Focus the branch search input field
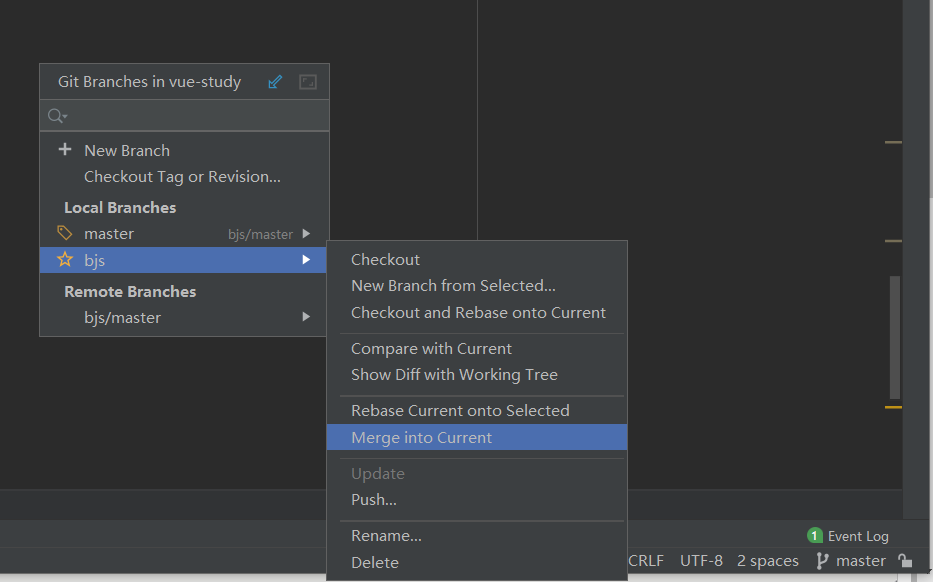Screen dimensions: 933x582 click(195, 117)
